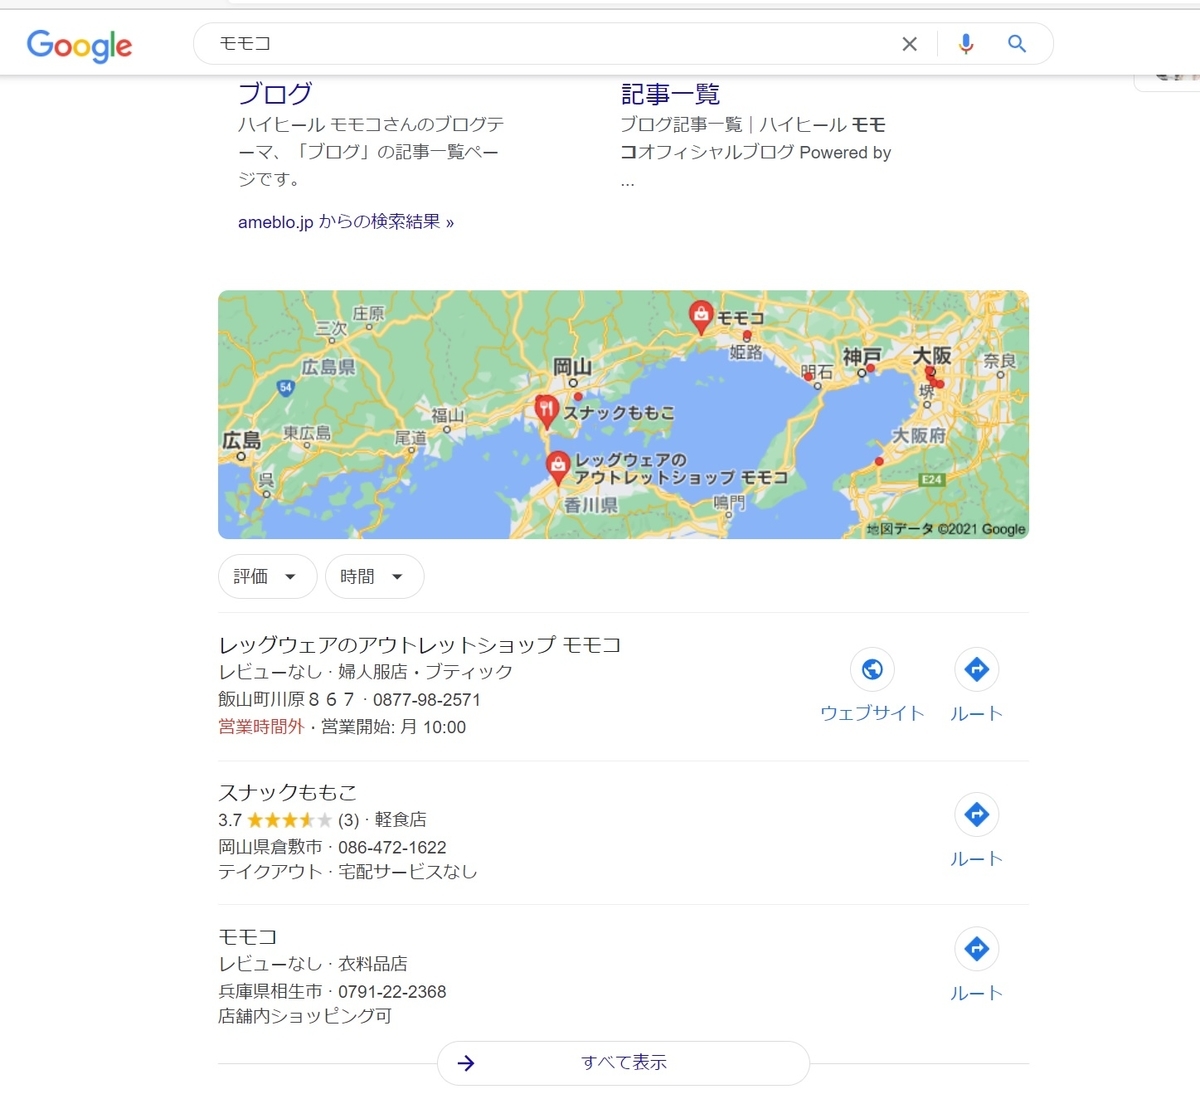The width and height of the screenshot is (1200, 1094).
Task: Click the Google logo
Action: pyautogui.click(x=79, y=45)
